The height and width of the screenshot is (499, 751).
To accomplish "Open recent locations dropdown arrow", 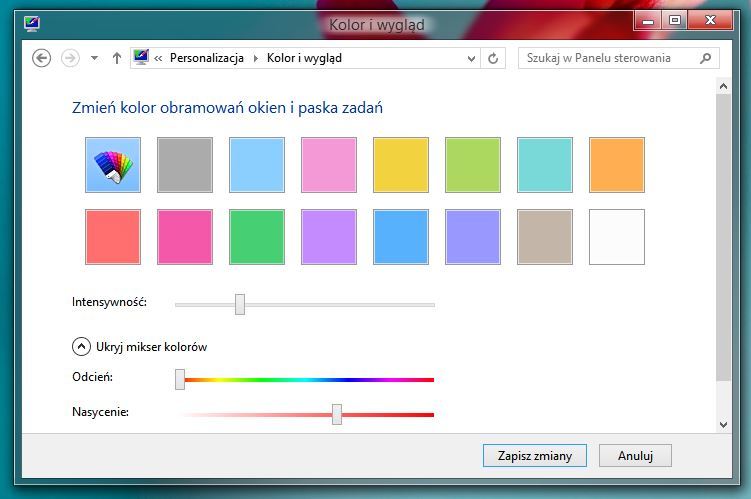I will click(x=94, y=58).
